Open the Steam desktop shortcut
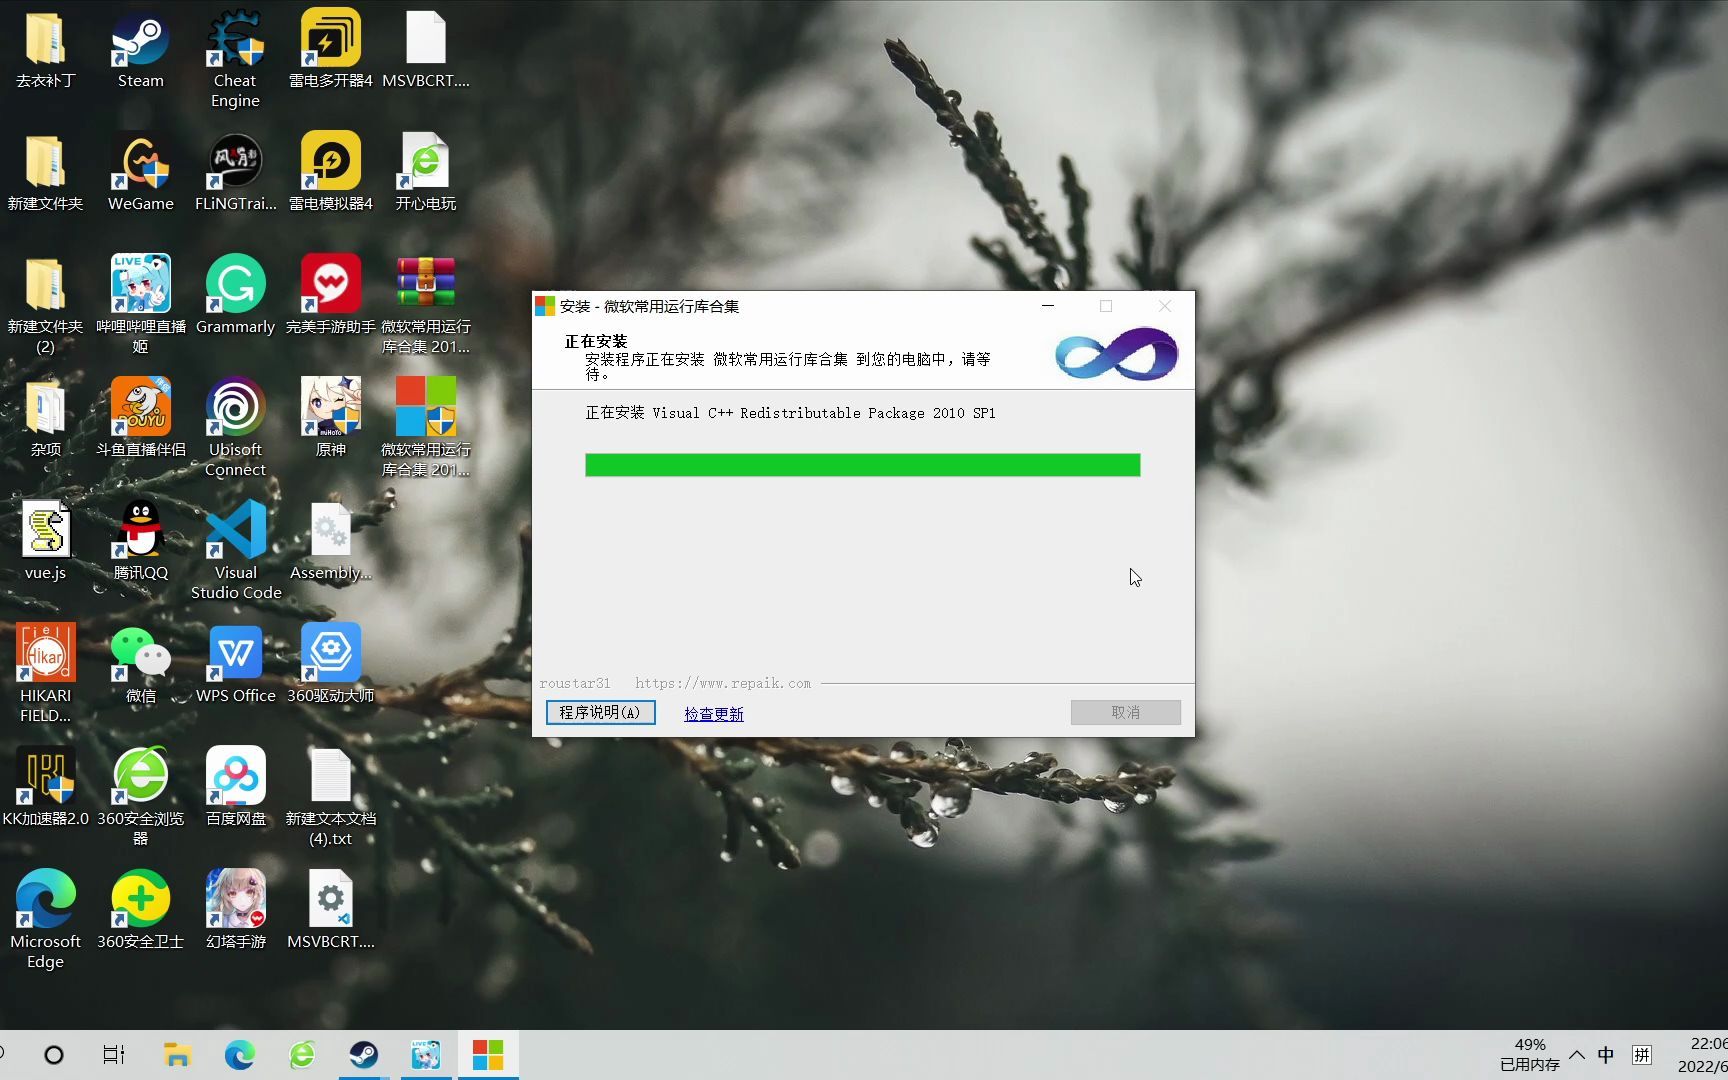1728x1080 pixels. point(140,50)
